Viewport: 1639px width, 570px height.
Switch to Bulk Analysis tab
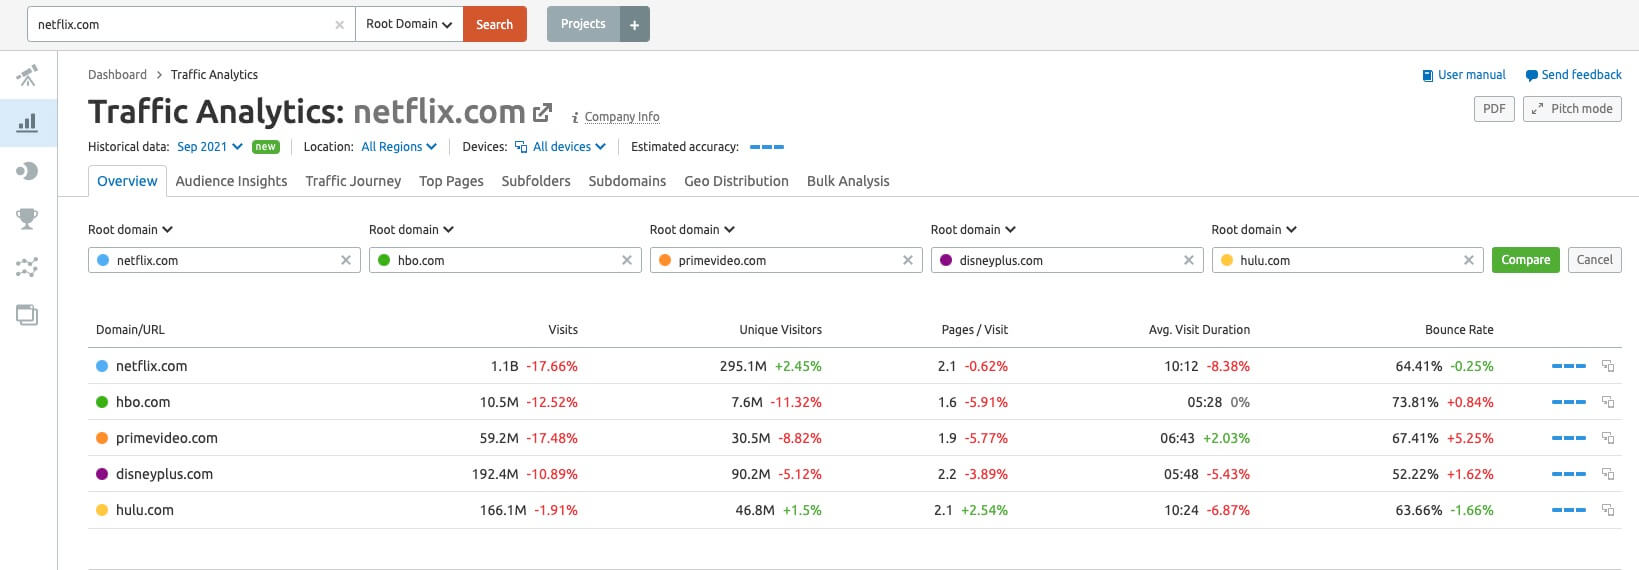pyautogui.click(x=848, y=181)
